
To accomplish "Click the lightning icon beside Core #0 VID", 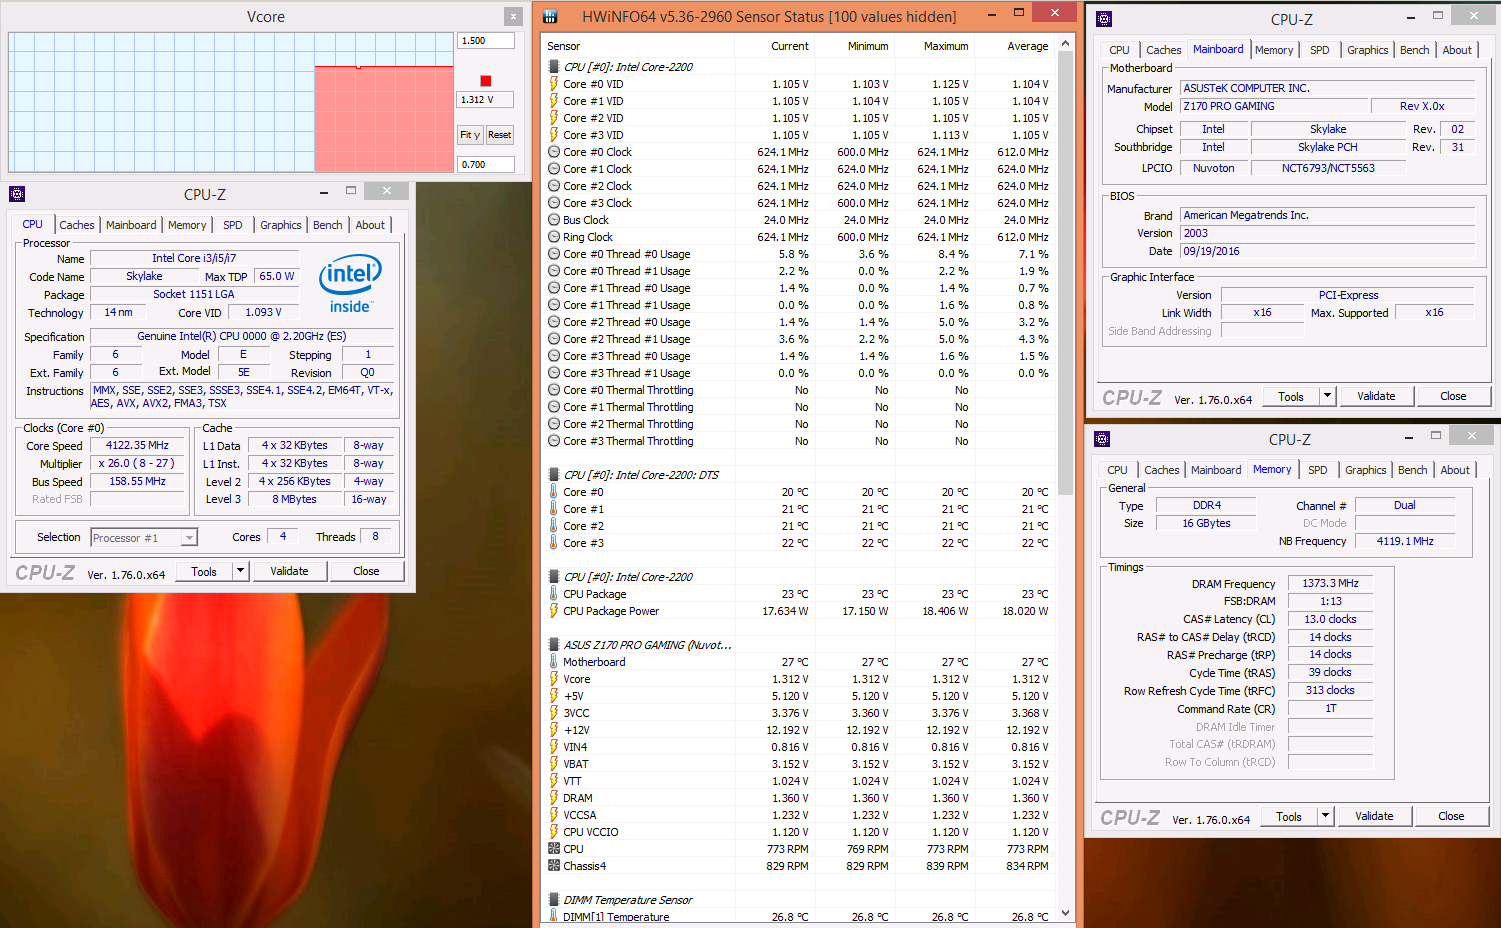I will tap(554, 84).
